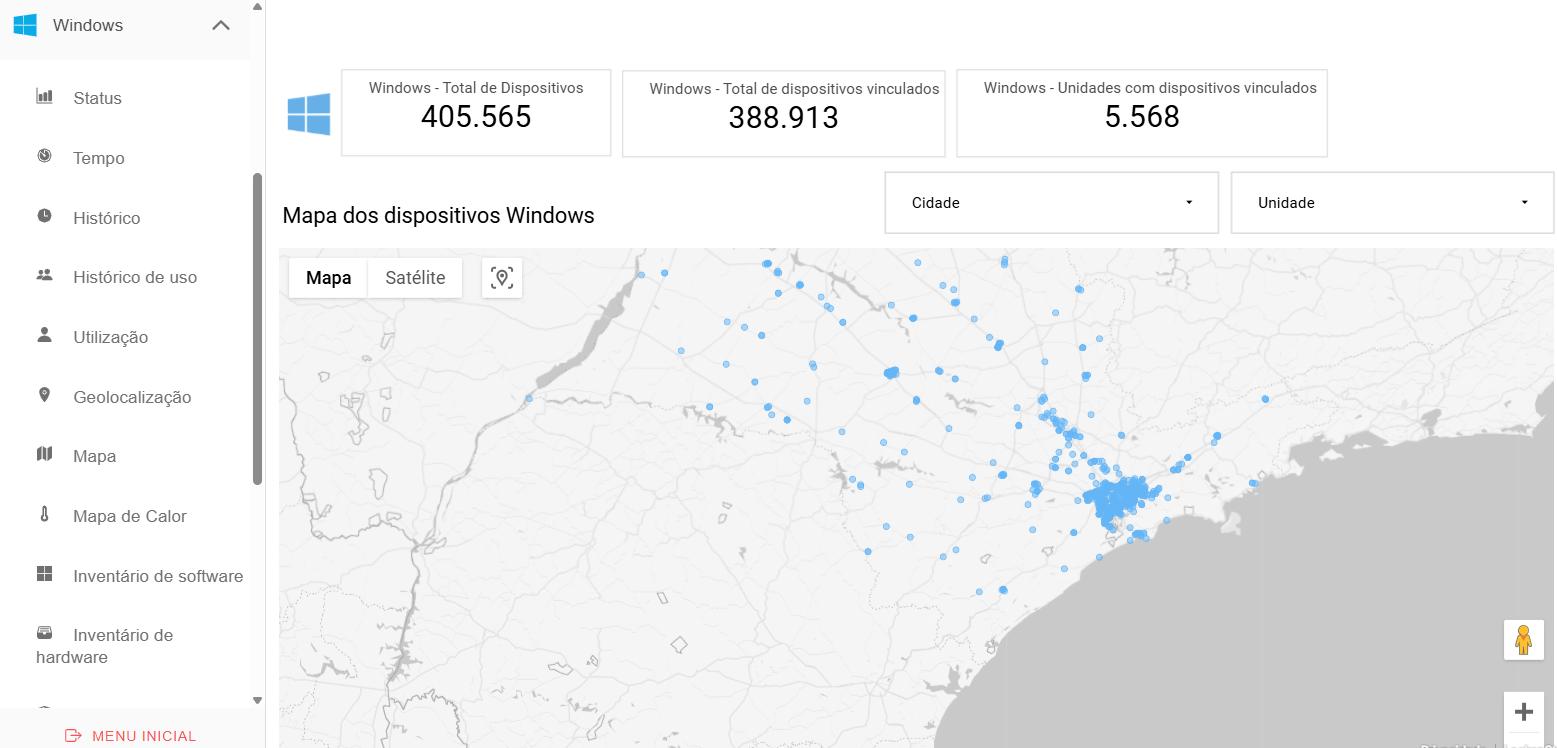
Task: Click the Histórico clock icon
Action: tap(44, 216)
